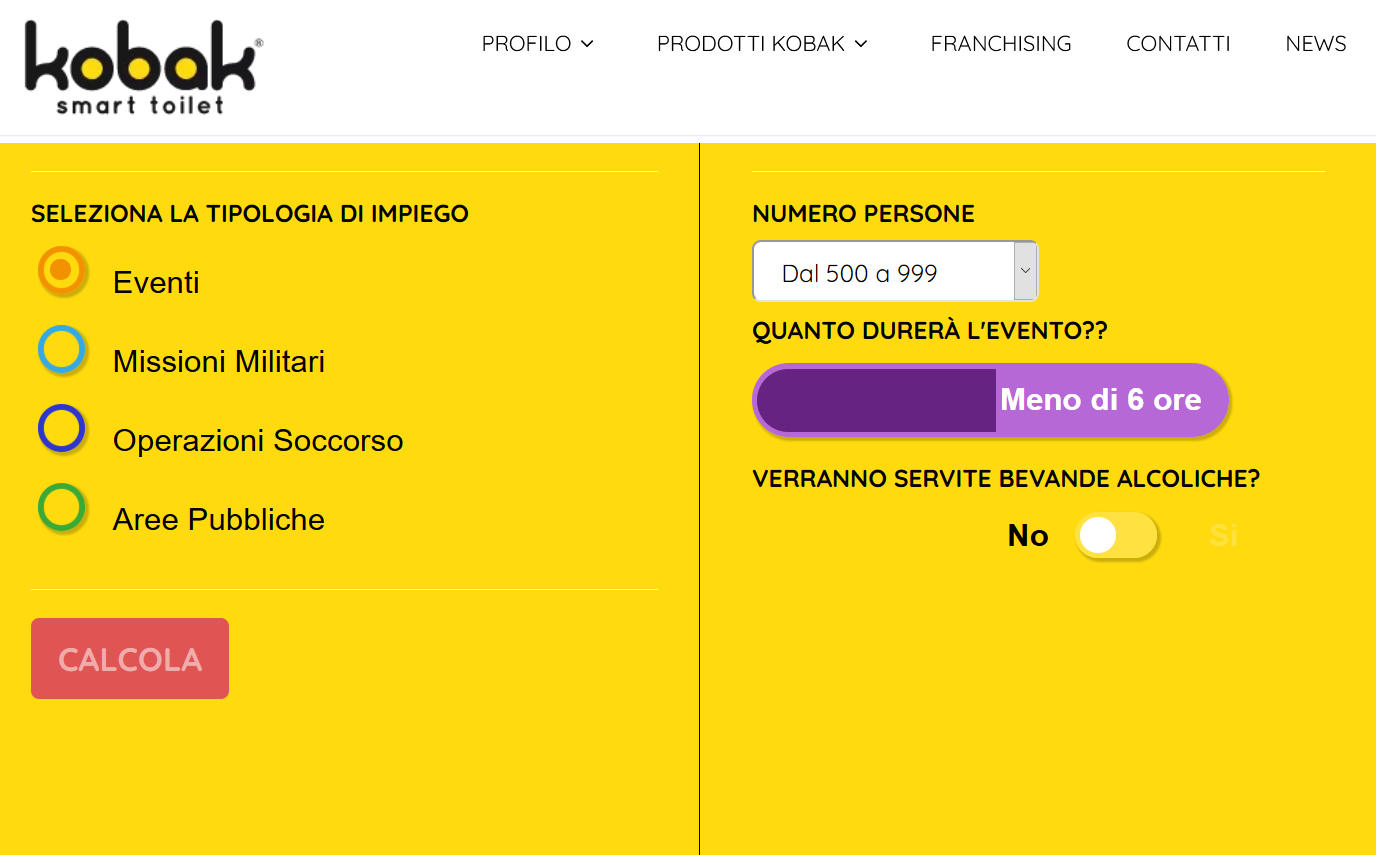
Task: Open the Franchising page
Action: (x=1001, y=44)
